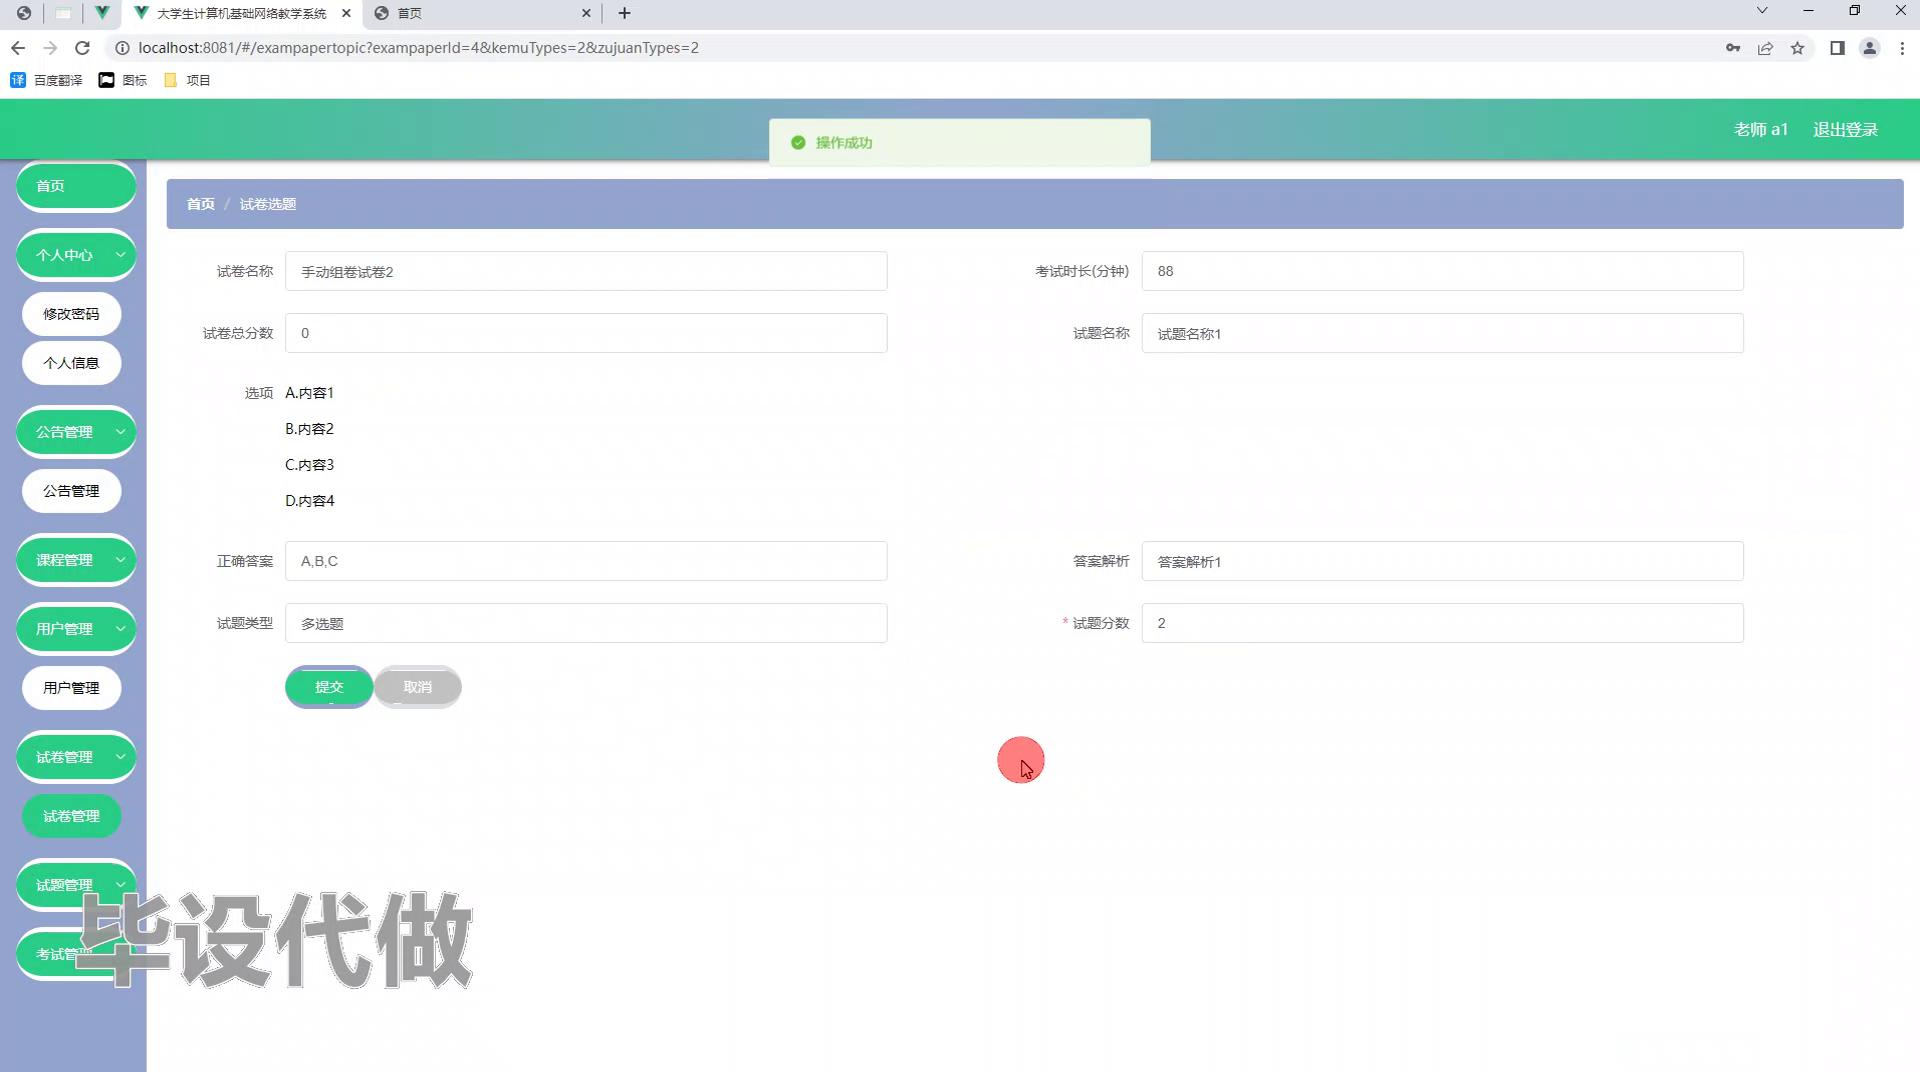The image size is (1920, 1072).
Task: Expand the 公告管理 sidebar menu
Action: (x=75, y=431)
